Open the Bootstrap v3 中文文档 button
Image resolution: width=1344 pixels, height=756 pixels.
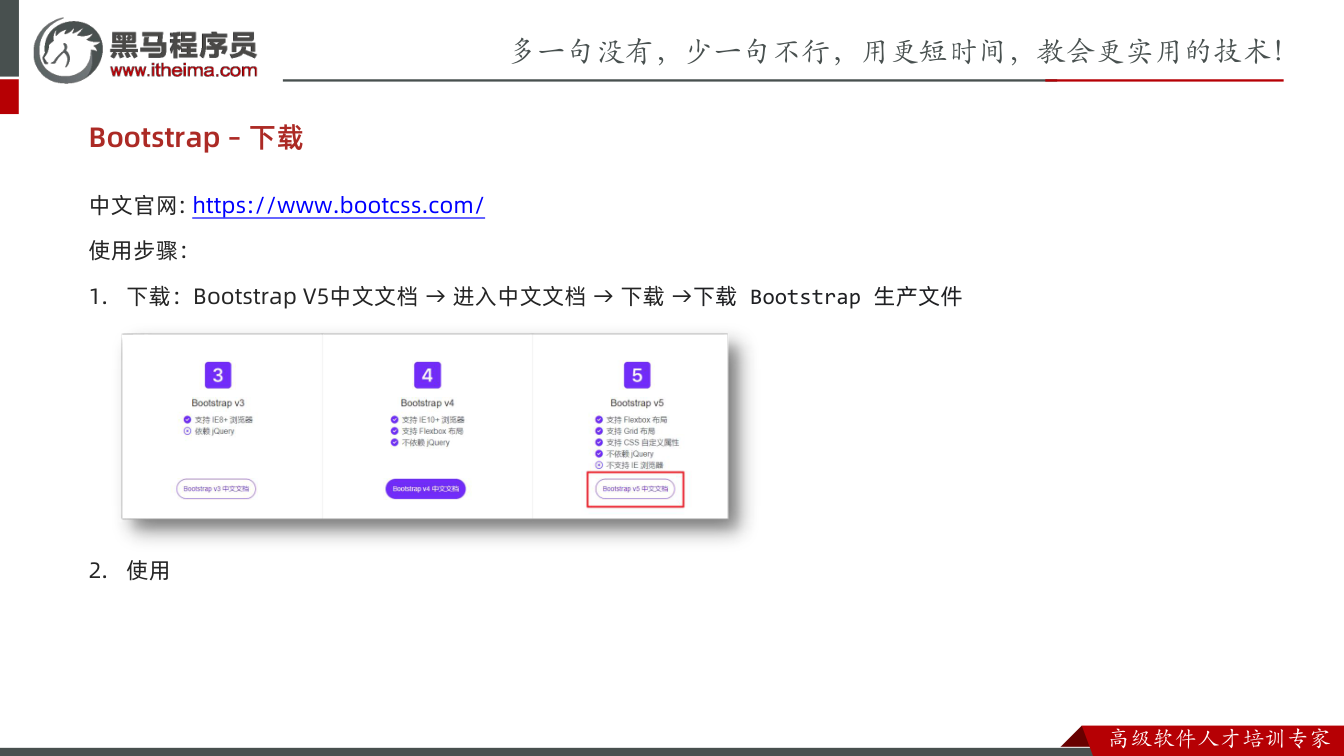(x=216, y=489)
